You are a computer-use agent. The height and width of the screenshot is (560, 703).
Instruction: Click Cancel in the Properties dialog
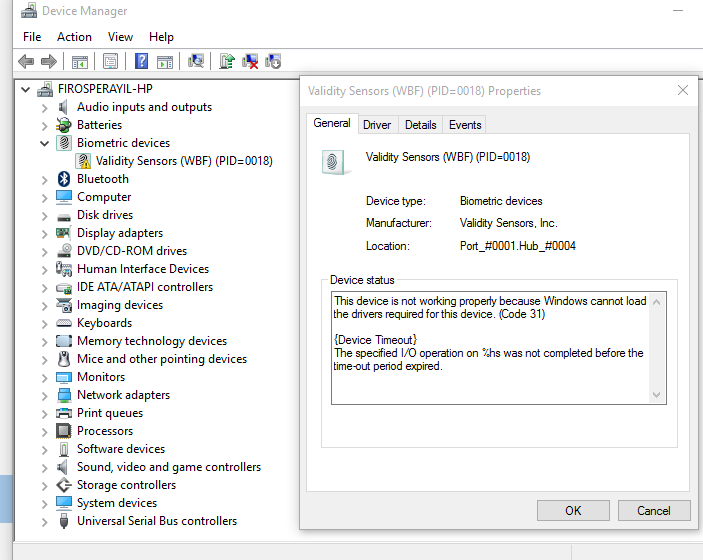pos(654,511)
